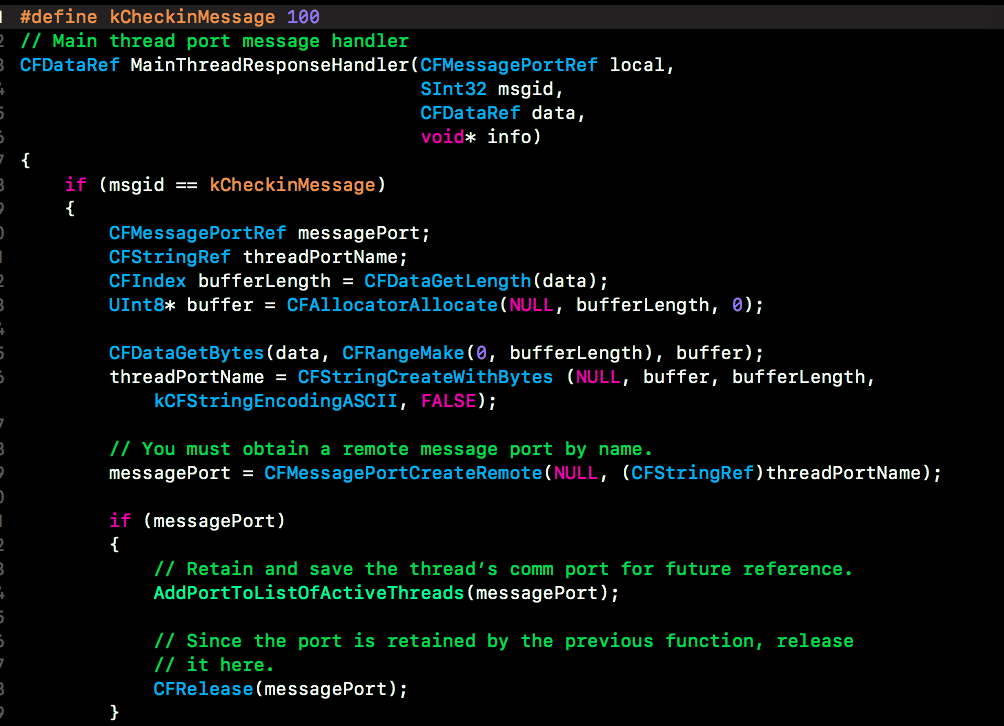Click the kCFStringEncodingASCII constant
The image size is (1004, 726).
pyautogui.click(x=275, y=401)
